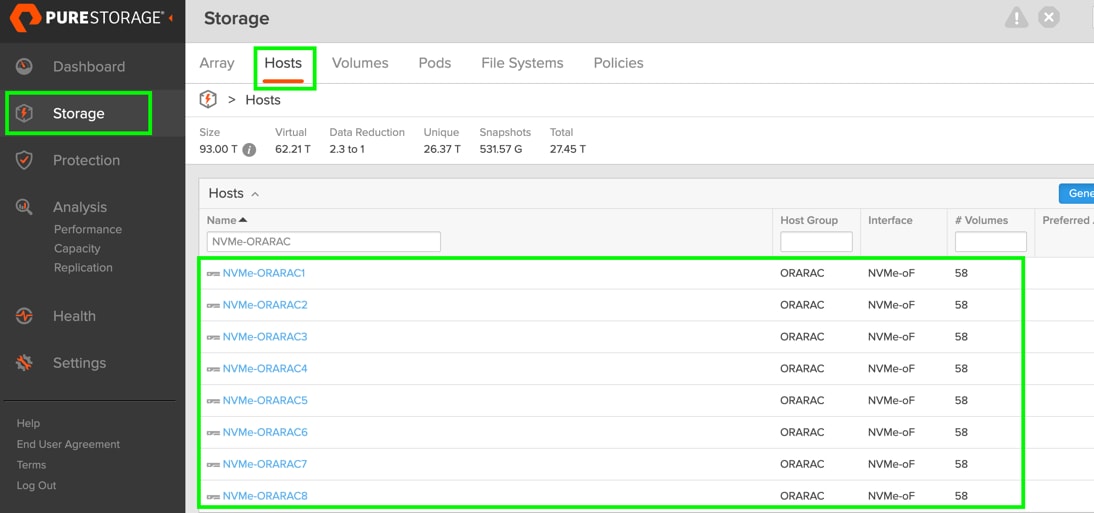Click the Interface column header
Screen dimensions: 1094x513
[890, 220]
